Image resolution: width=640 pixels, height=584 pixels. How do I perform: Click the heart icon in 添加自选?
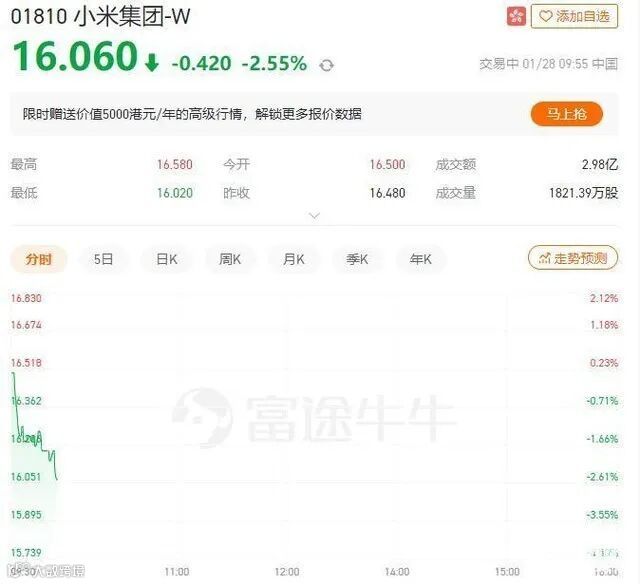point(545,16)
